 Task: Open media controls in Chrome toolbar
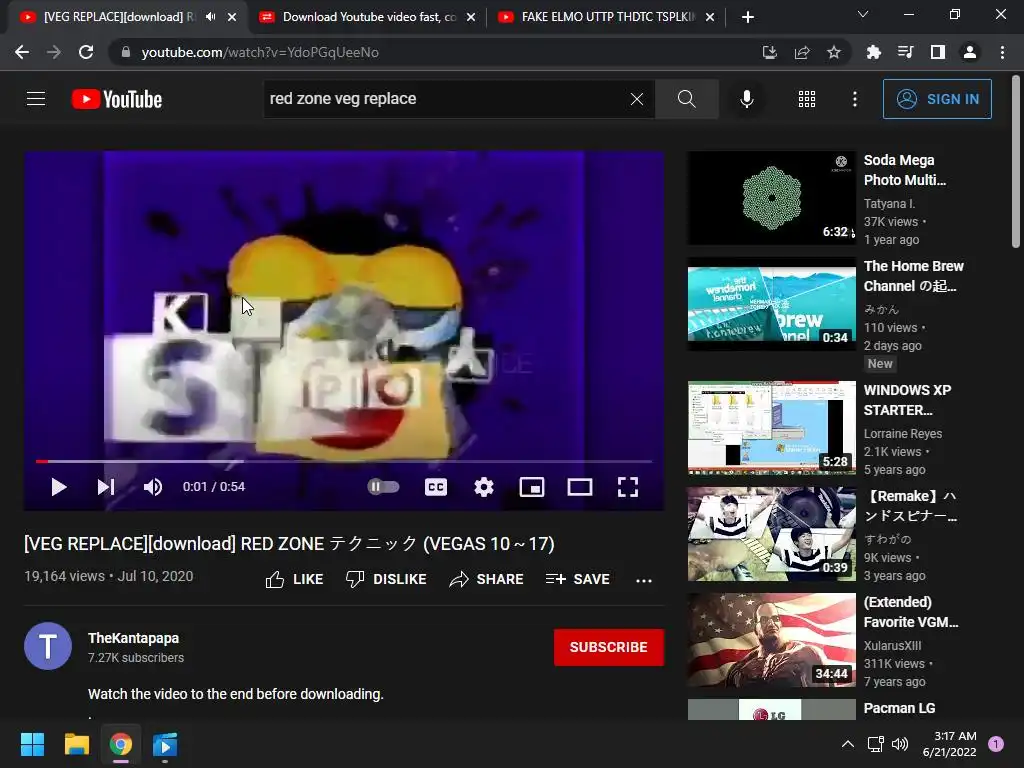click(905, 52)
